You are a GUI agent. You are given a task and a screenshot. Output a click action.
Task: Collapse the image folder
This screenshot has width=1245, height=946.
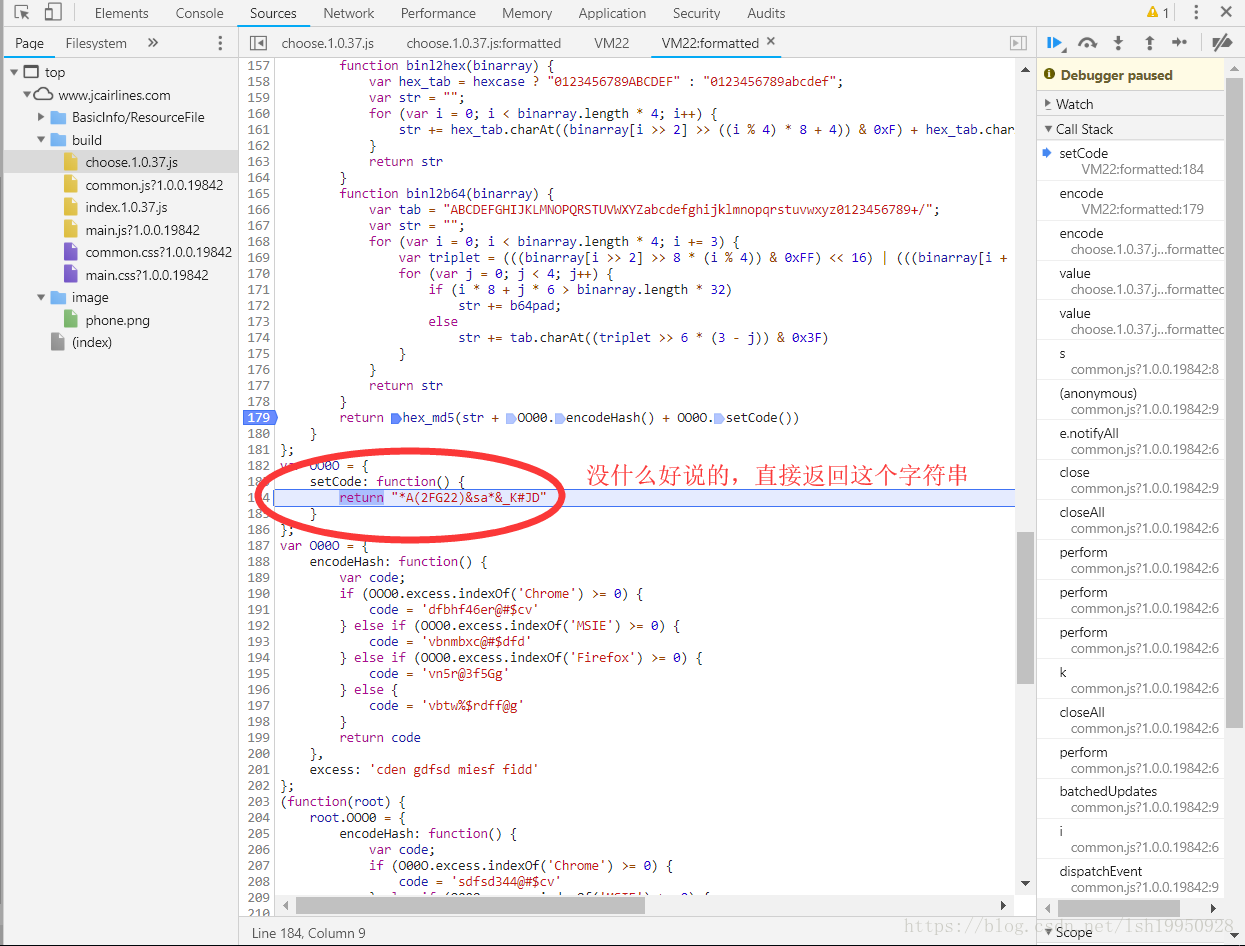pos(42,297)
